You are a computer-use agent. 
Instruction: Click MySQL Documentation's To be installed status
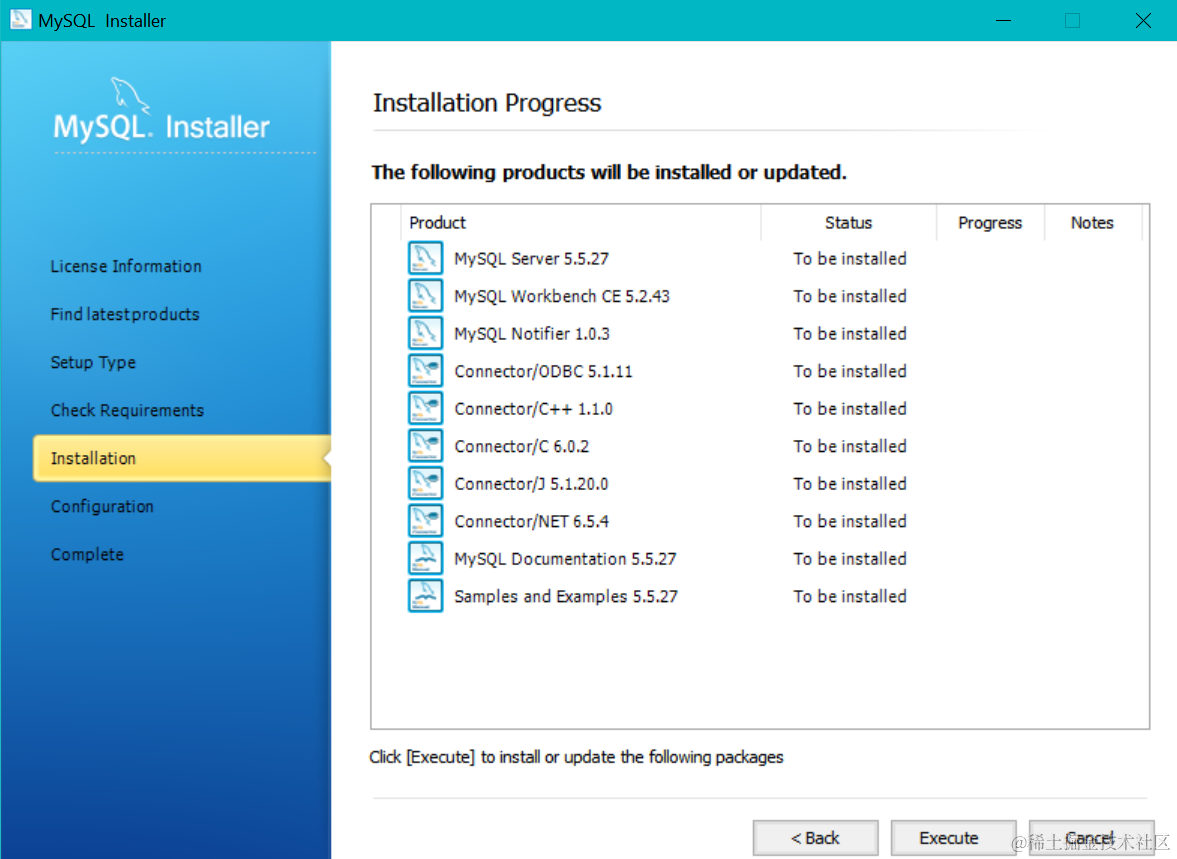click(x=850, y=559)
